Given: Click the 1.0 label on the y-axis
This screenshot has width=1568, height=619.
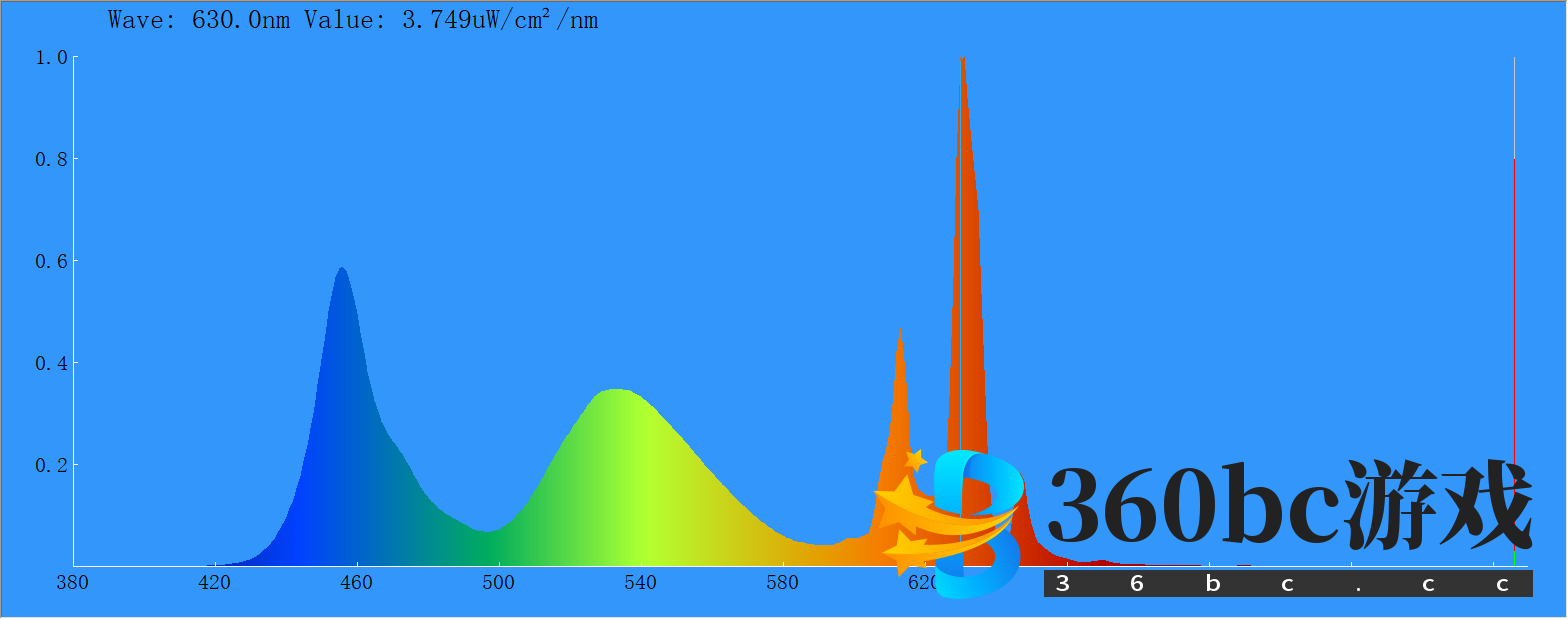Looking at the screenshot, I should pos(51,58).
